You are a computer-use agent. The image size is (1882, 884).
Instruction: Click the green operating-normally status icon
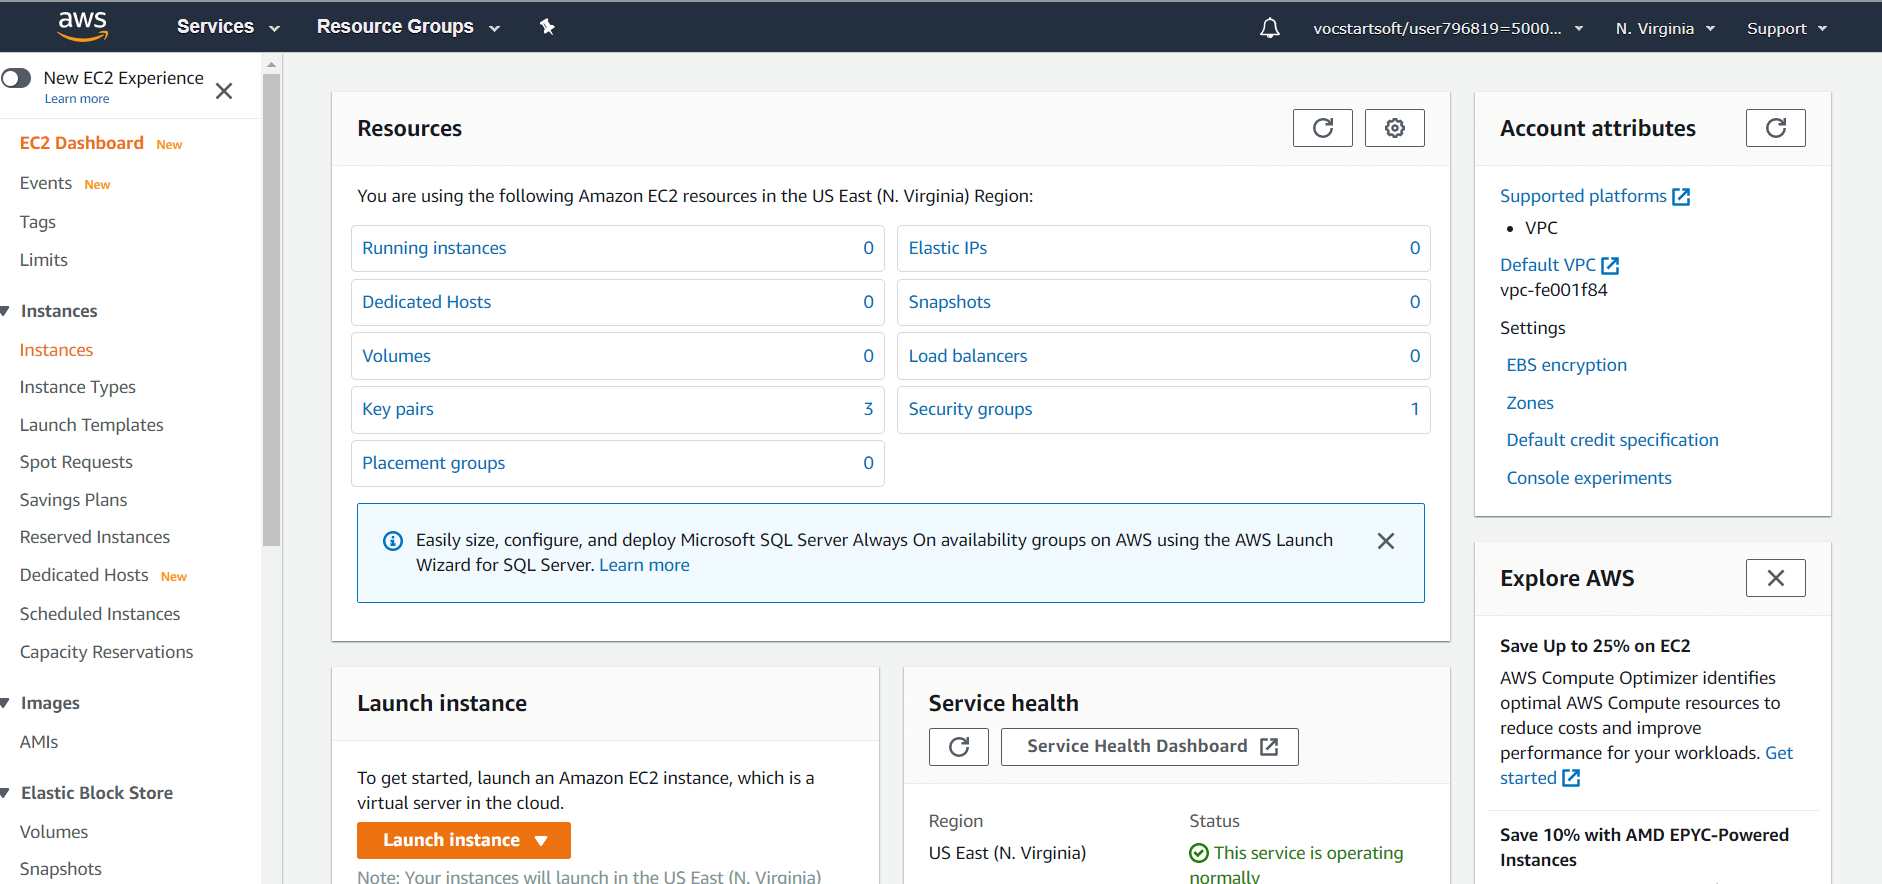tap(1199, 853)
